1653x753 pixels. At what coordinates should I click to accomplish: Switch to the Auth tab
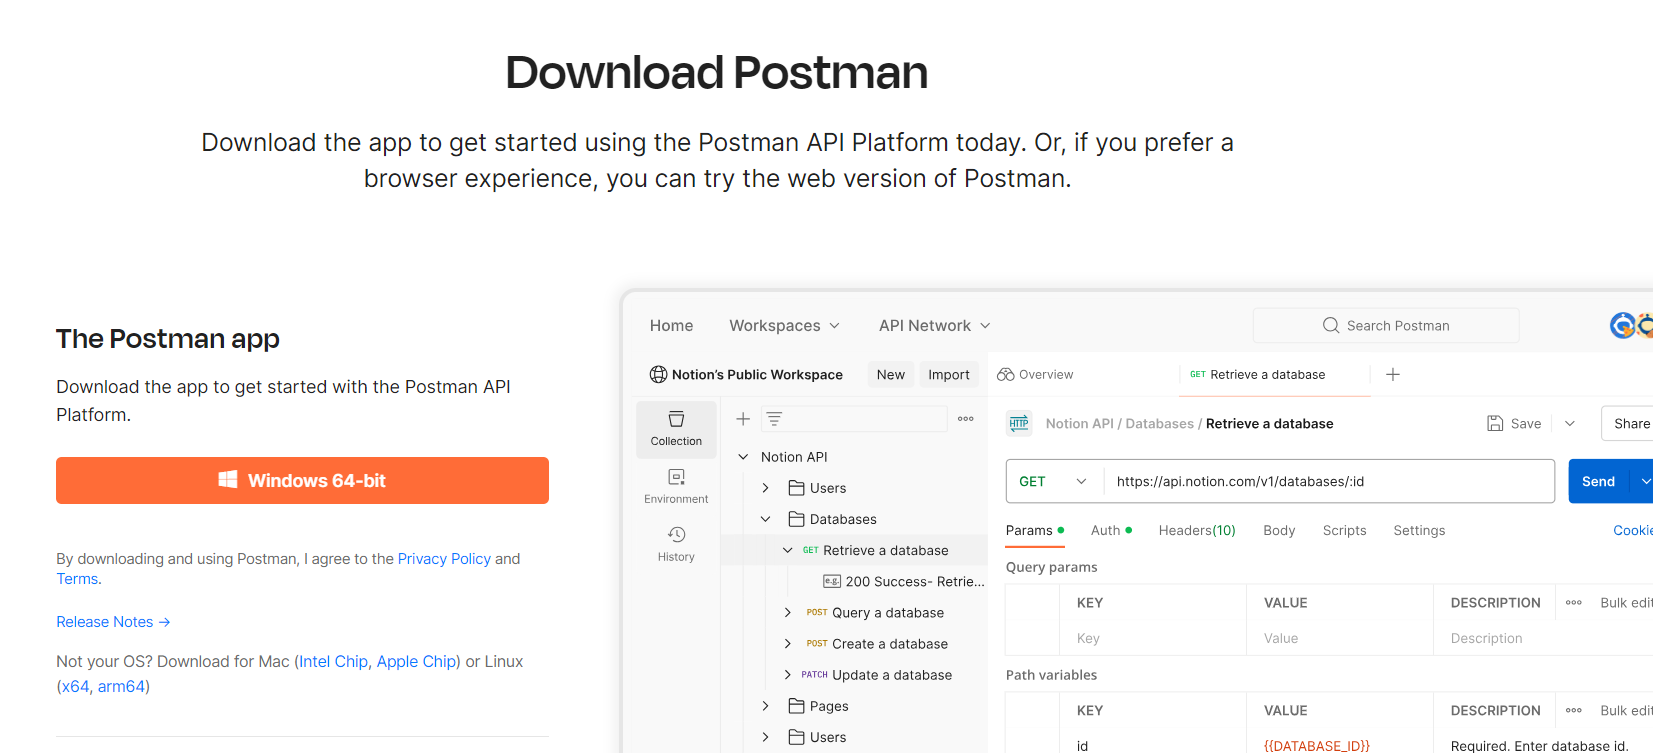pyautogui.click(x=1111, y=531)
